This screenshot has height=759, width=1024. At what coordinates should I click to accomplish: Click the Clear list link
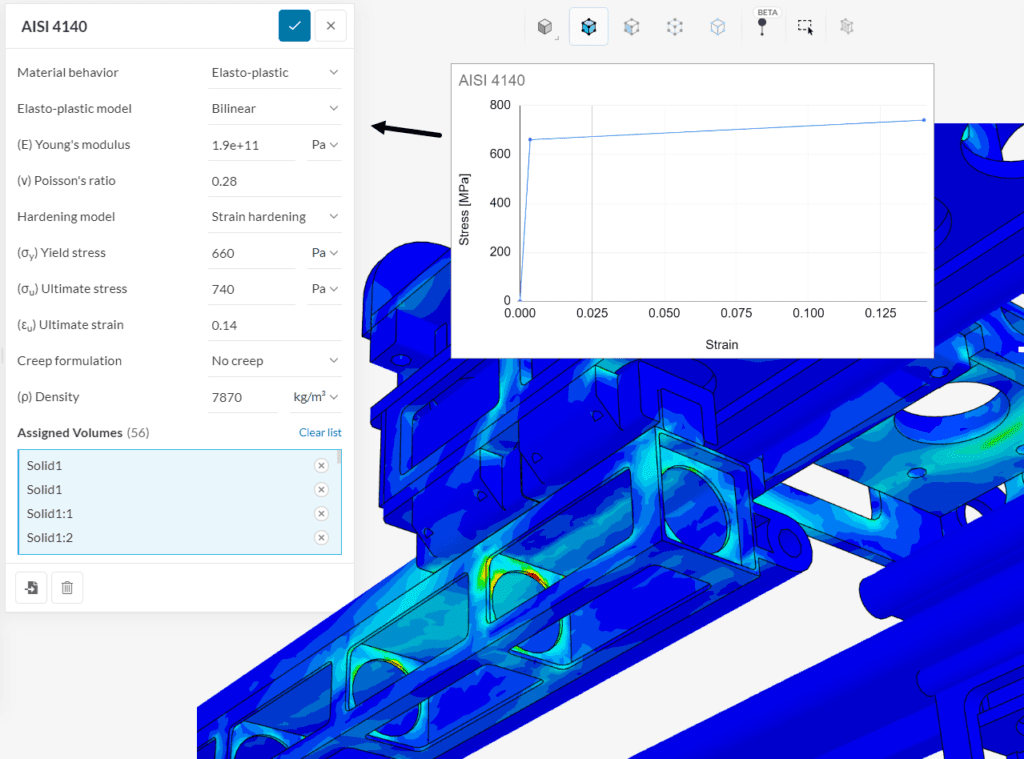[x=320, y=432]
